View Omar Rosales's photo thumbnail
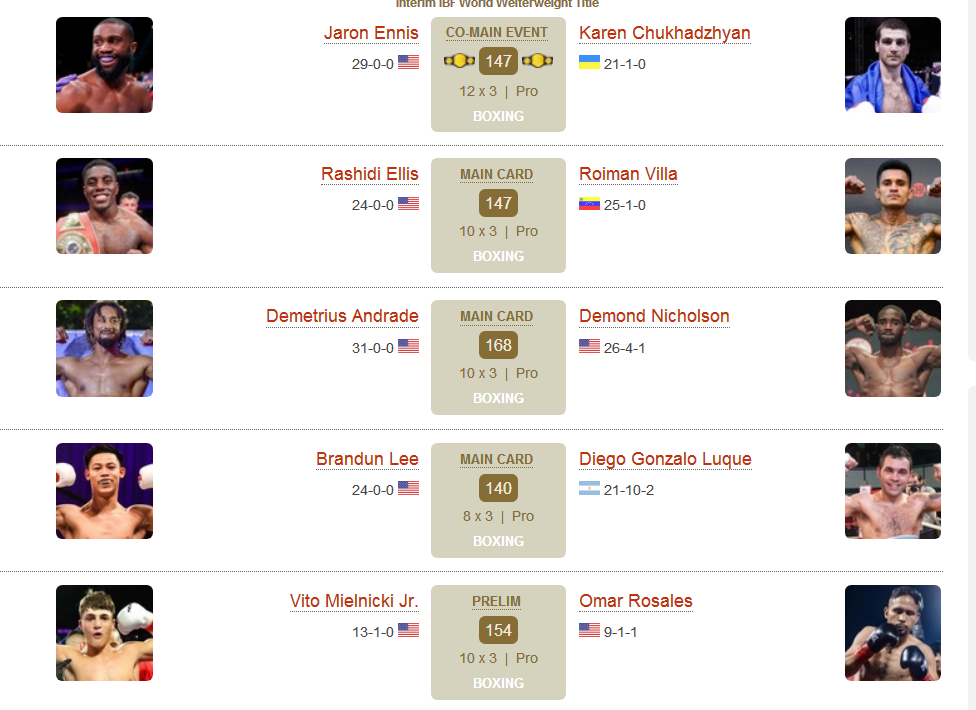The height and width of the screenshot is (710, 976). point(892,633)
